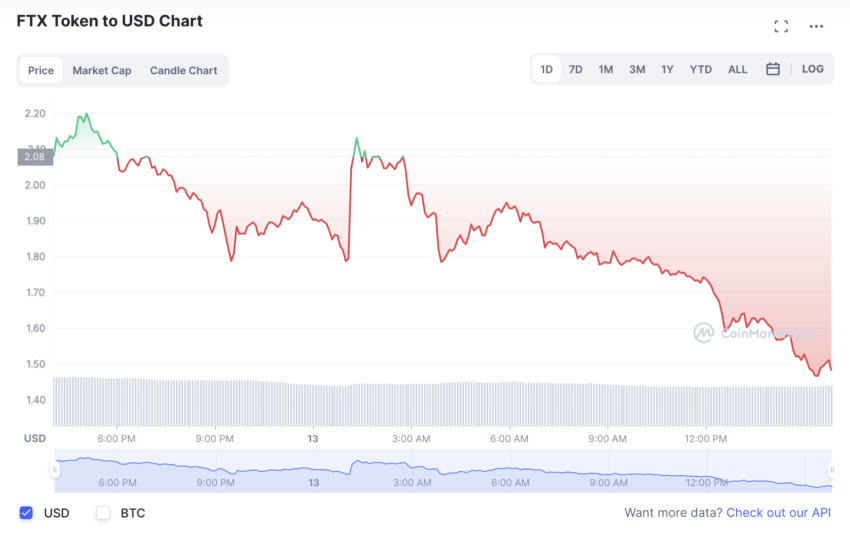Select the 1M time range
The image size is (850, 540).
coord(606,69)
